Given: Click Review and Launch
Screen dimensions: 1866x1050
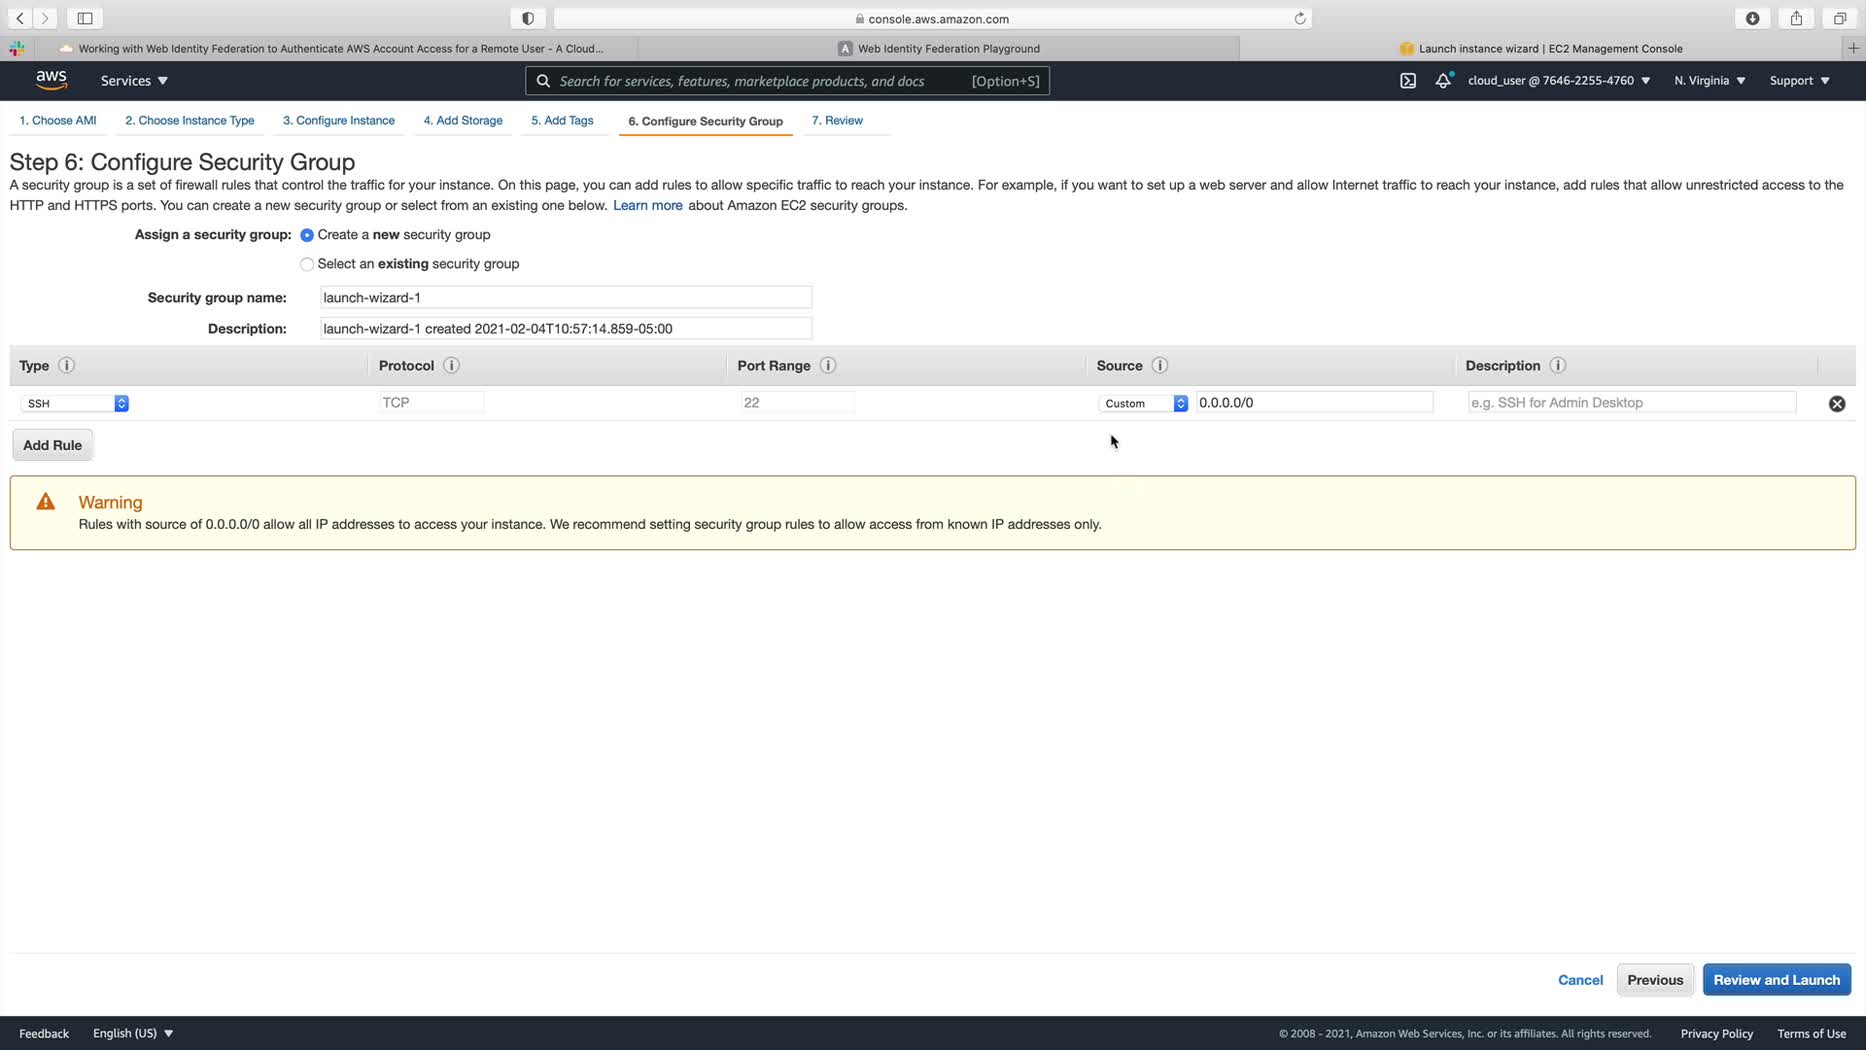Looking at the screenshot, I should coord(1776,980).
